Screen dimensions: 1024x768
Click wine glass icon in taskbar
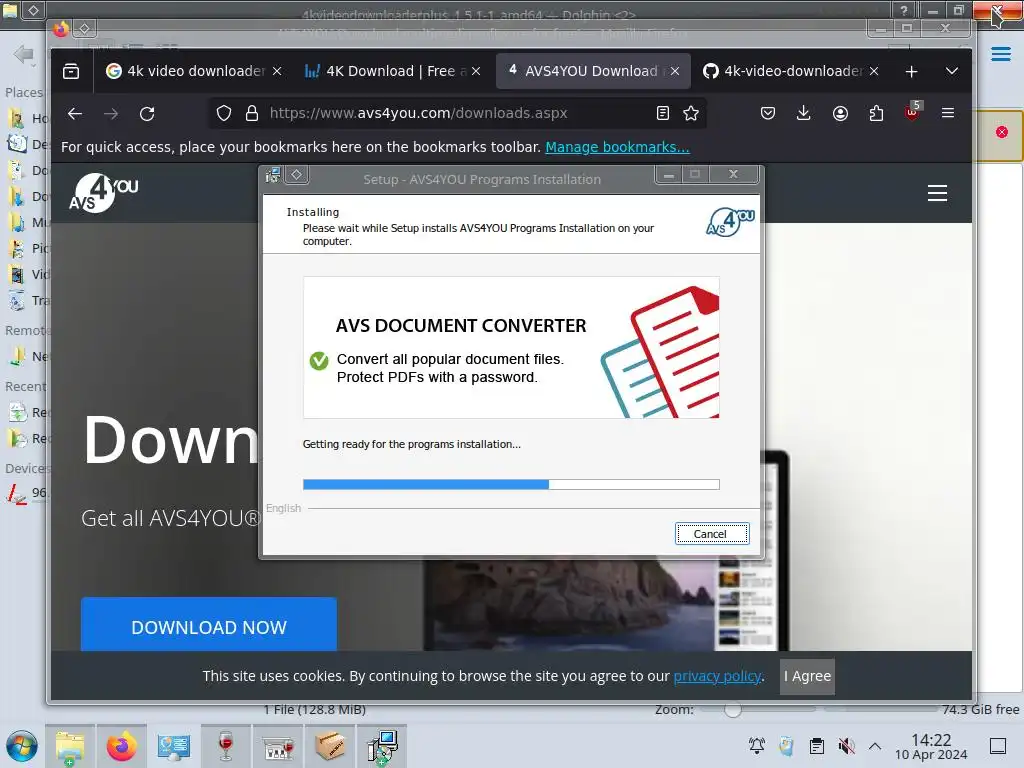coord(226,746)
